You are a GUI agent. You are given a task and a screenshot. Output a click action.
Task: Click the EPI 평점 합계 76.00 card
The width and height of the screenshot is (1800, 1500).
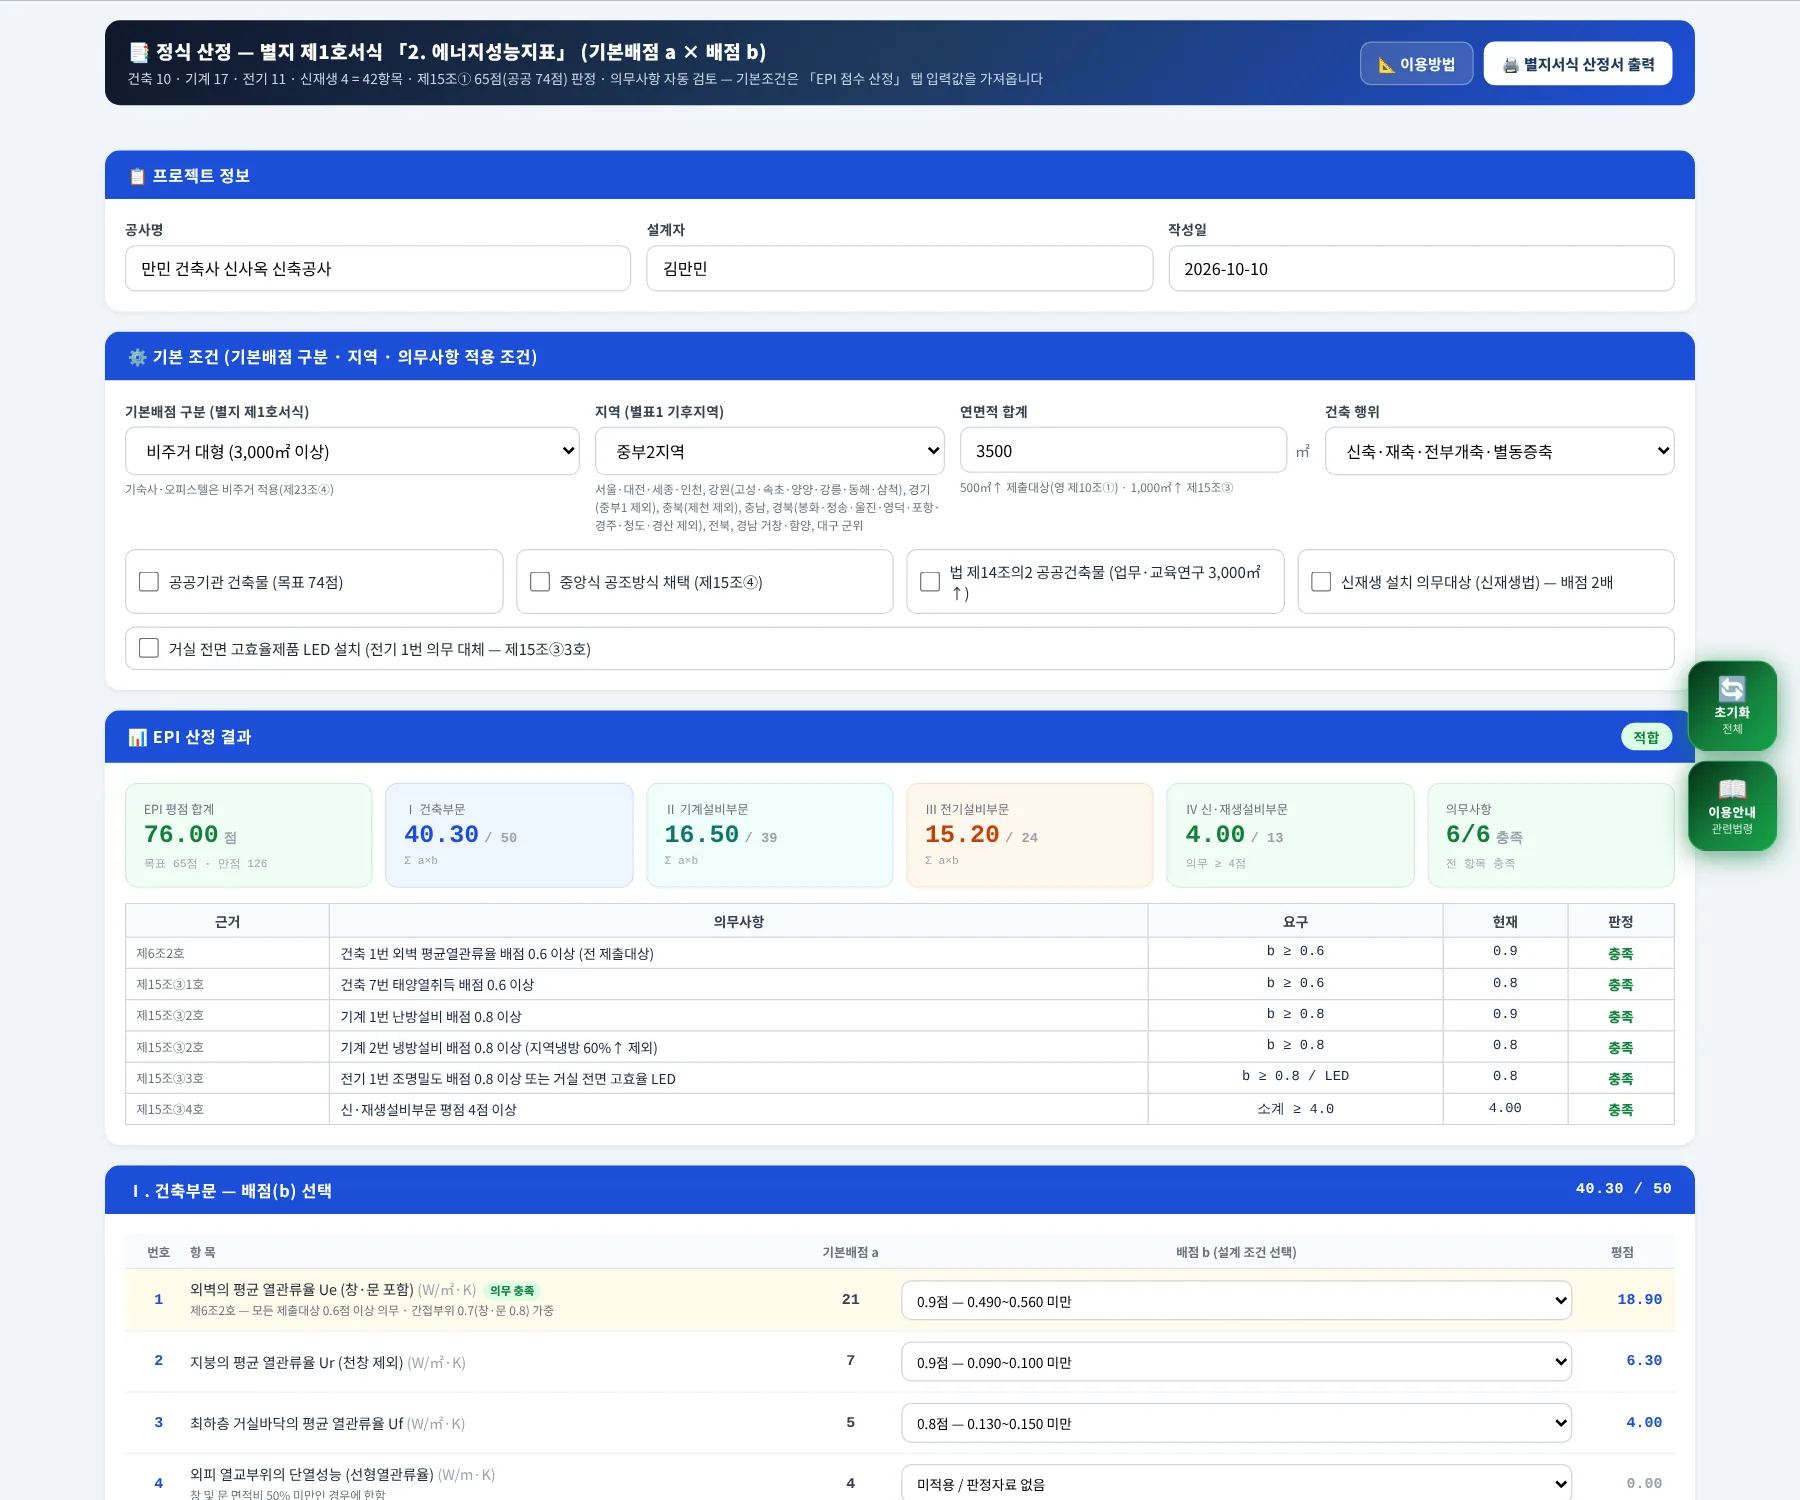click(x=249, y=835)
